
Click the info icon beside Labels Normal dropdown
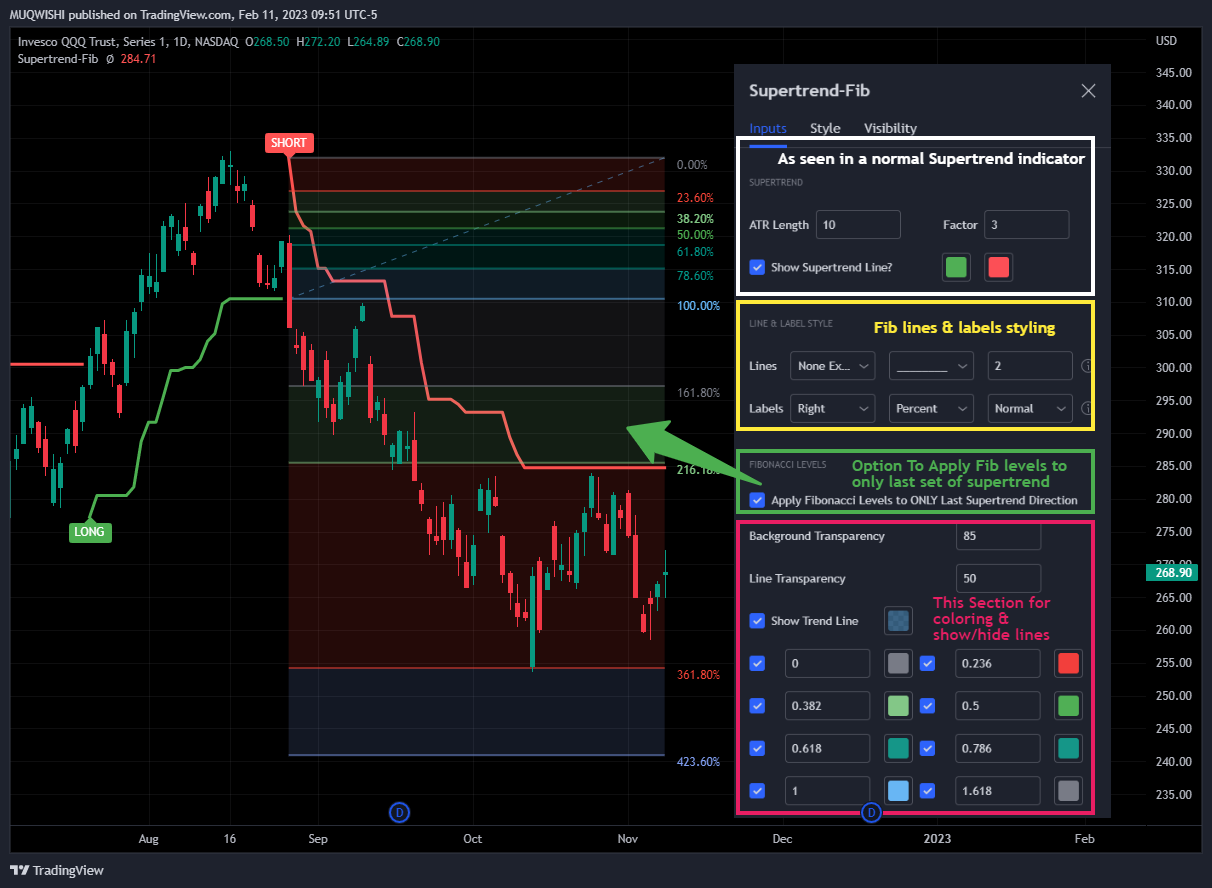pos(1087,408)
